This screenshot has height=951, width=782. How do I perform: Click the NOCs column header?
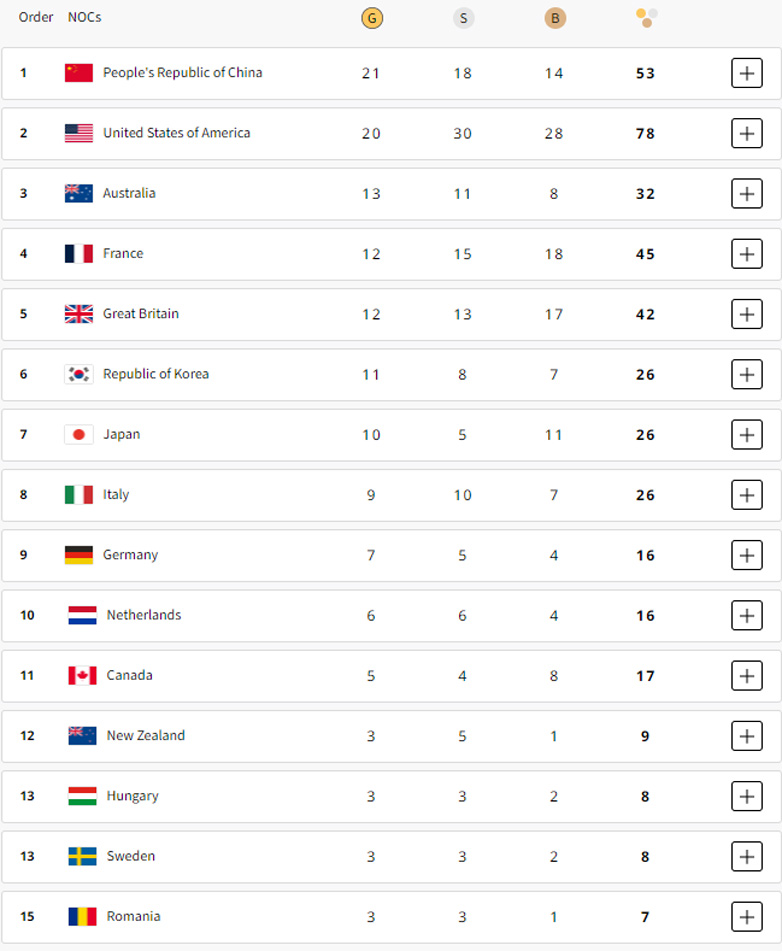[84, 17]
